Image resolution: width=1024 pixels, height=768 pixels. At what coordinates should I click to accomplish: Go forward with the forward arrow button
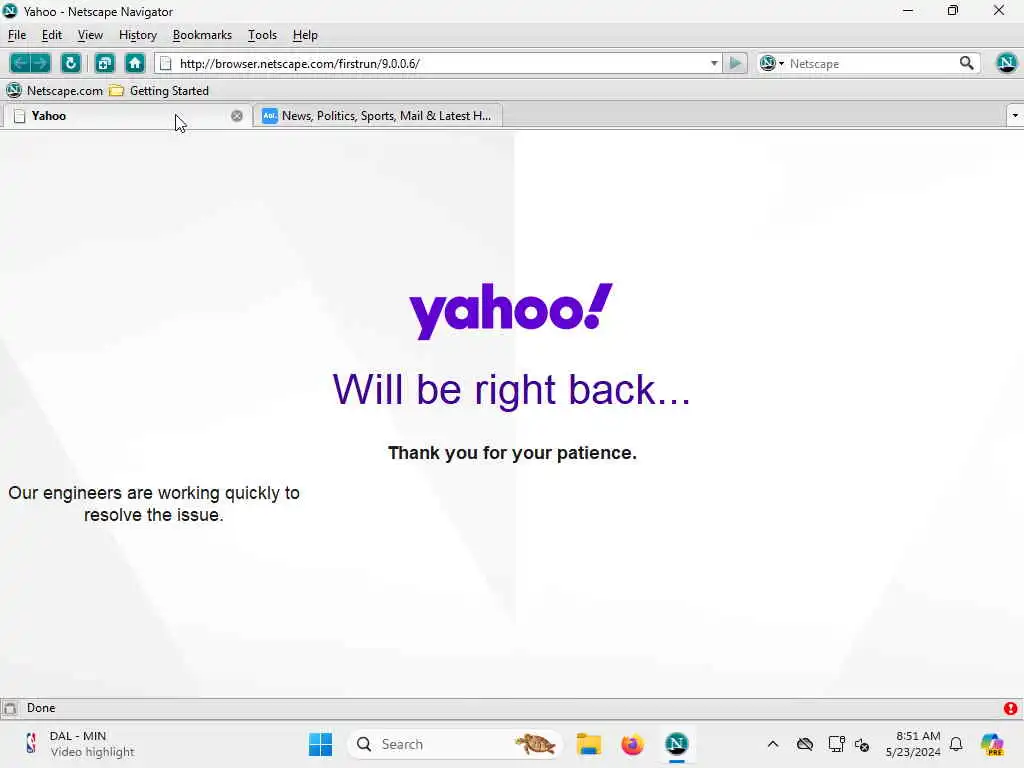(x=40, y=63)
